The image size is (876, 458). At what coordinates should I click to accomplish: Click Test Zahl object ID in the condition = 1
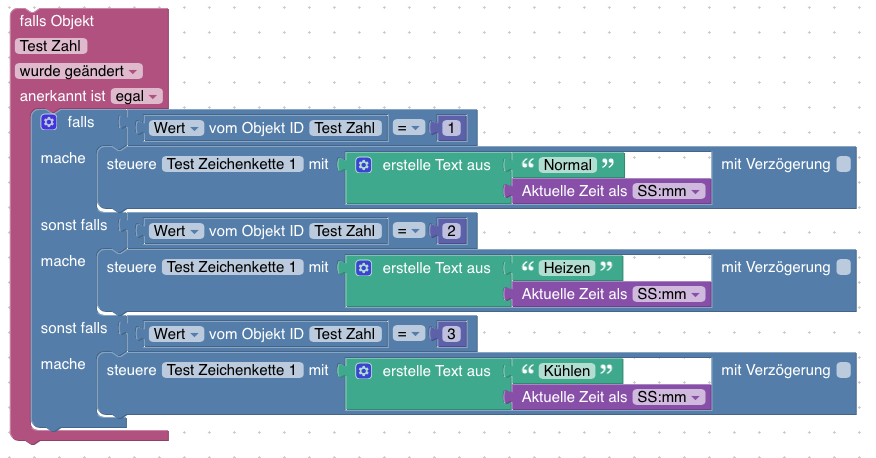345,128
